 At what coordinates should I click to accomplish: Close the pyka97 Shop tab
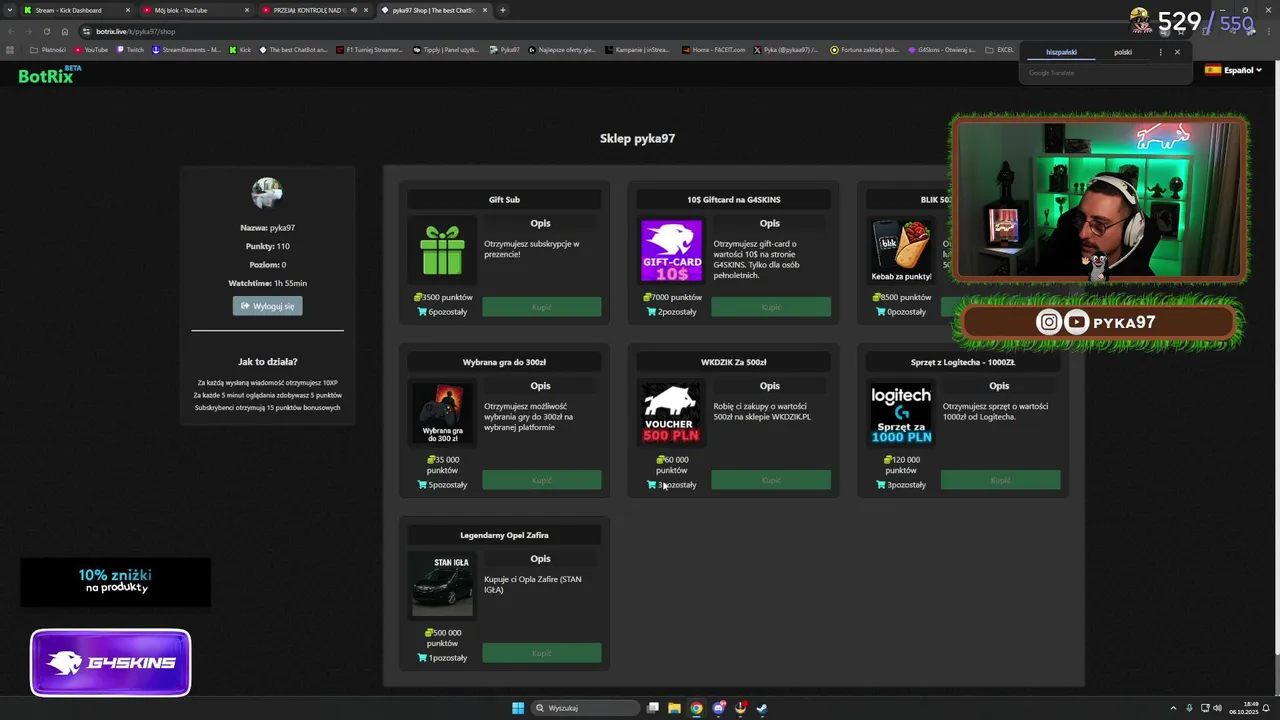click(485, 10)
